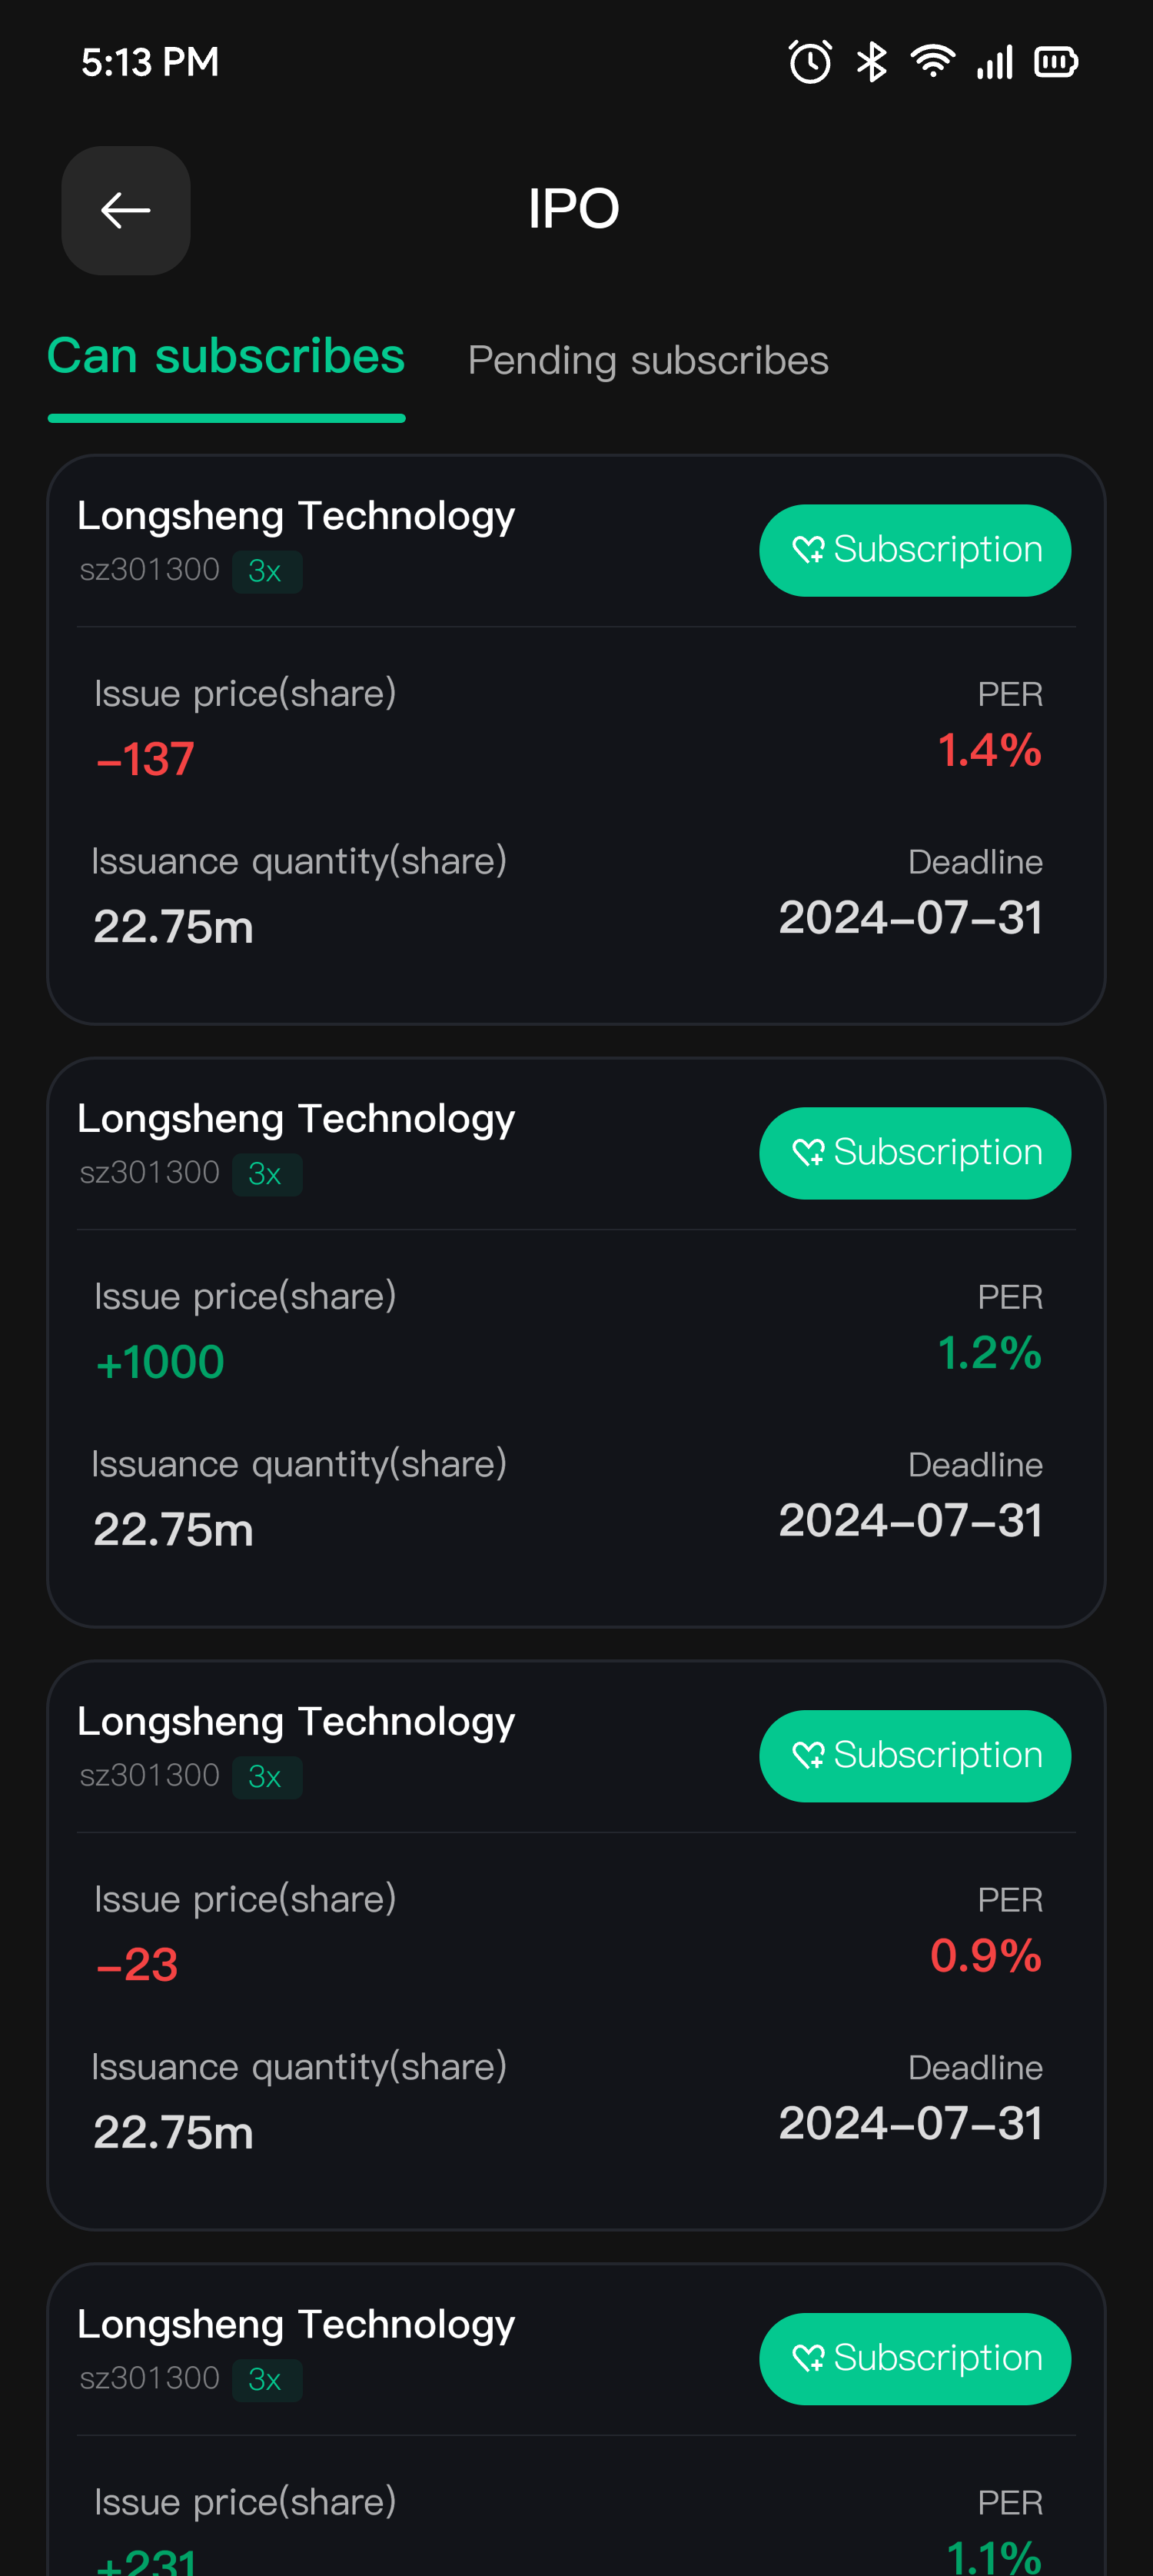Screen dimensions: 1153x2576
Task: Tap the back arrow button
Action: (x=126, y=210)
